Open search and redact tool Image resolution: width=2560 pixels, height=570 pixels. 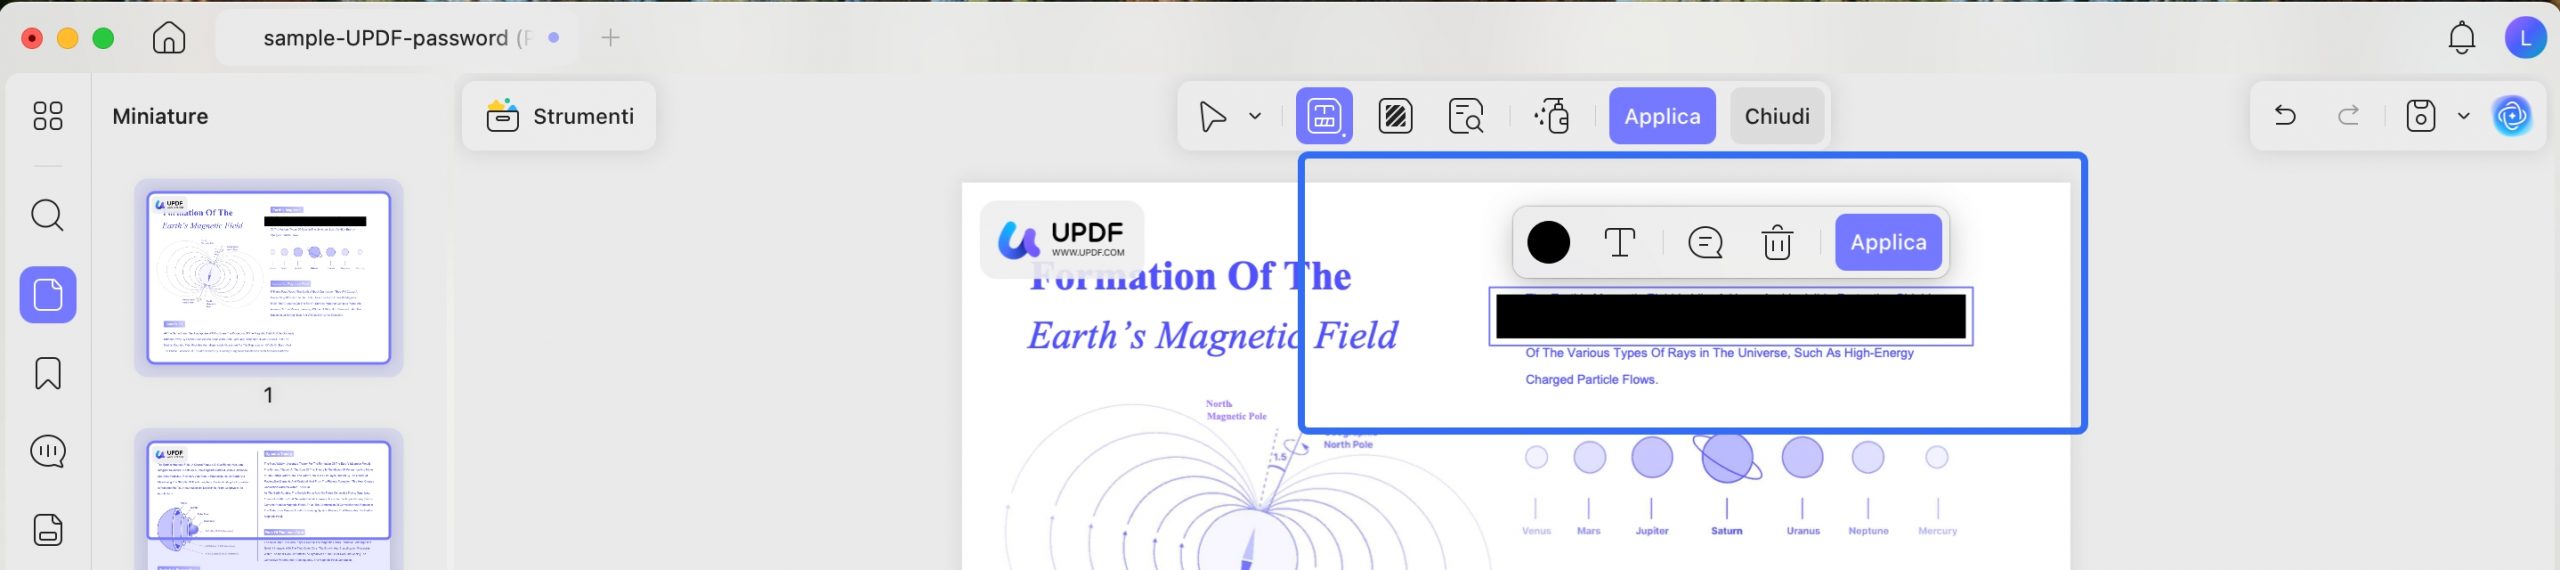click(x=1466, y=116)
